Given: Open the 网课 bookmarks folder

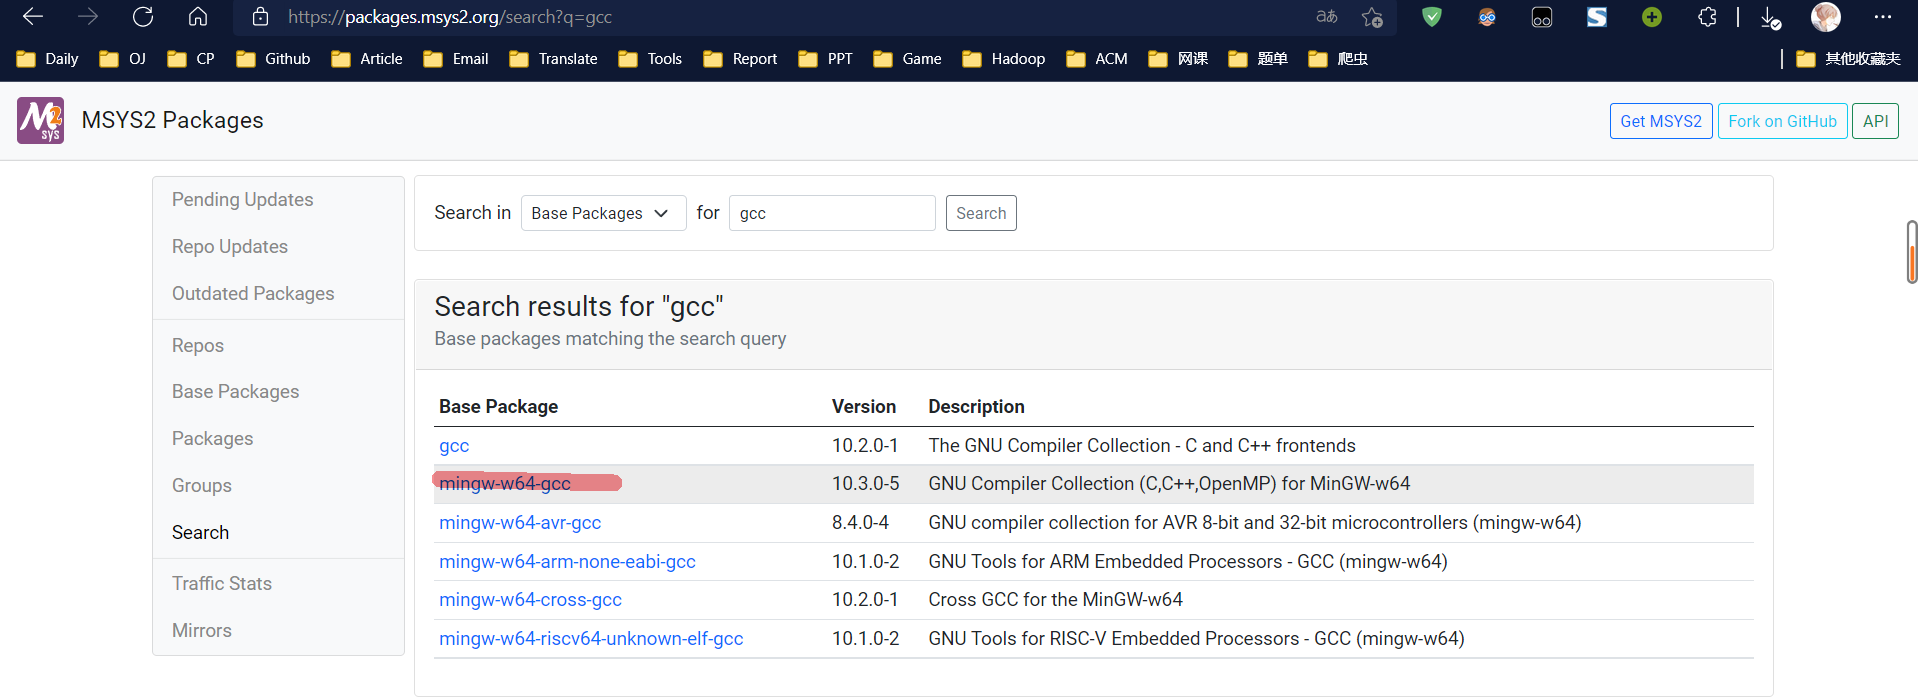Looking at the screenshot, I should pyautogui.click(x=1178, y=59).
